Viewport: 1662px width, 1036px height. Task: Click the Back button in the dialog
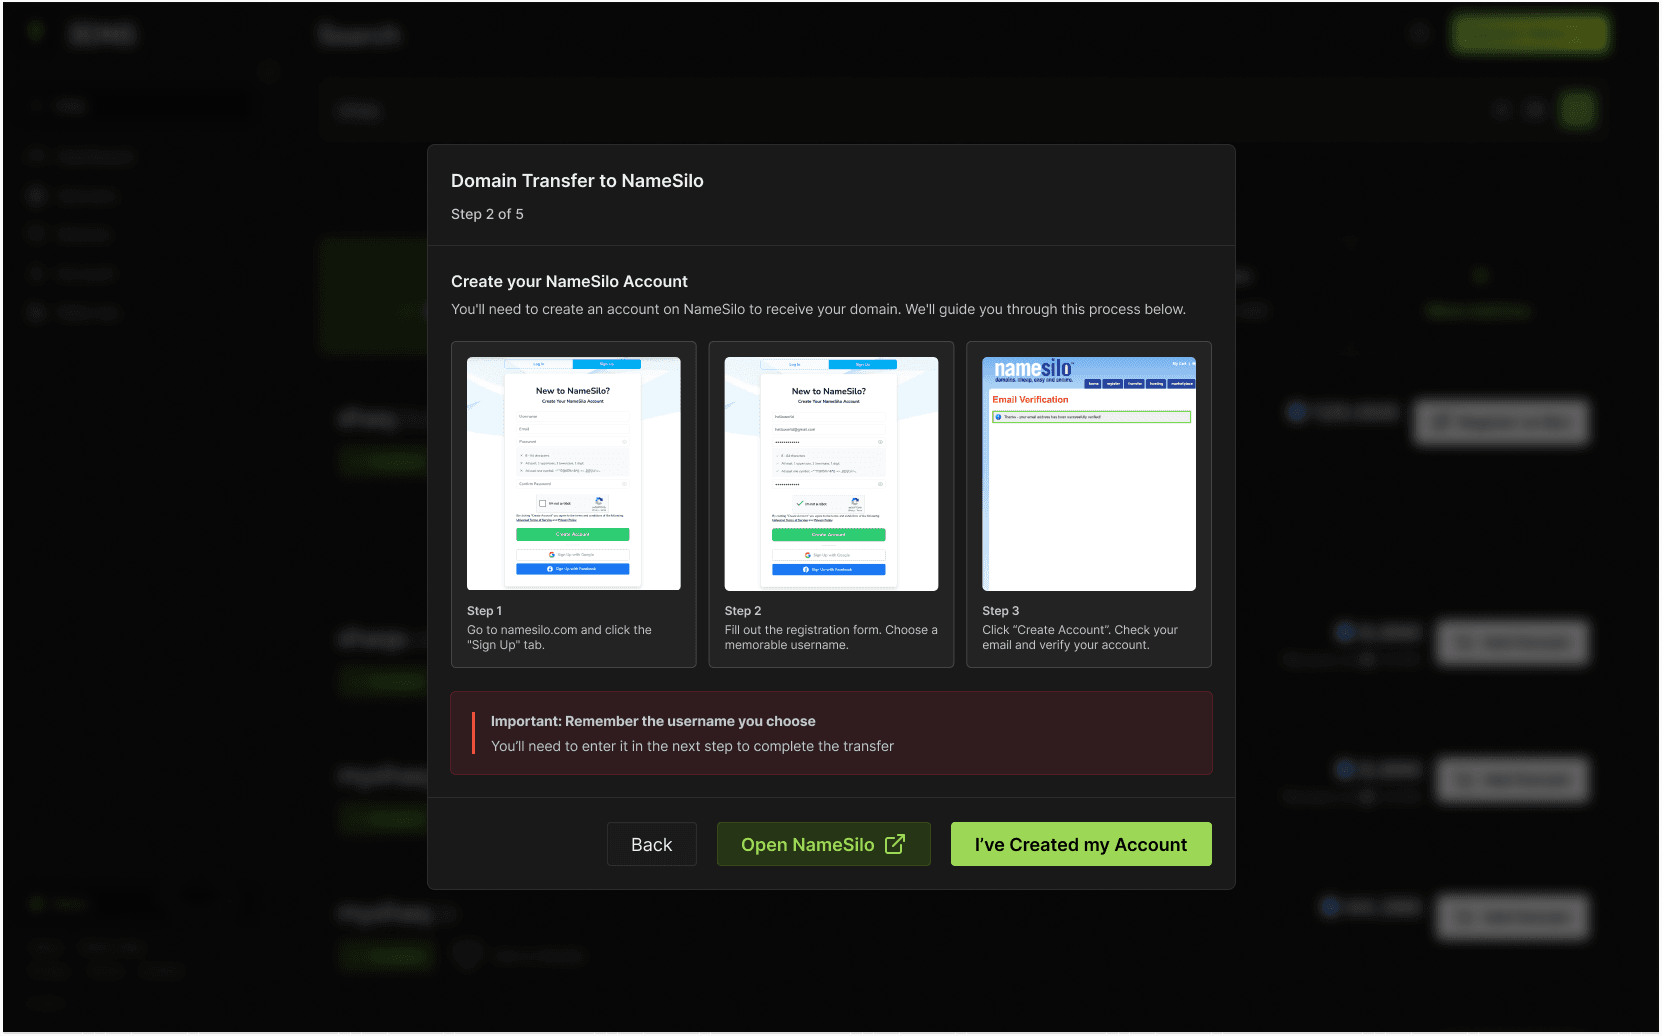[651, 844]
